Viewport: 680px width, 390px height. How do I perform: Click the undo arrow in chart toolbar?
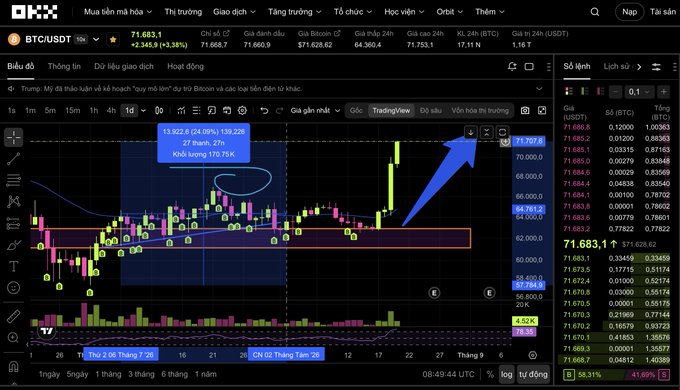pos(264,110)
